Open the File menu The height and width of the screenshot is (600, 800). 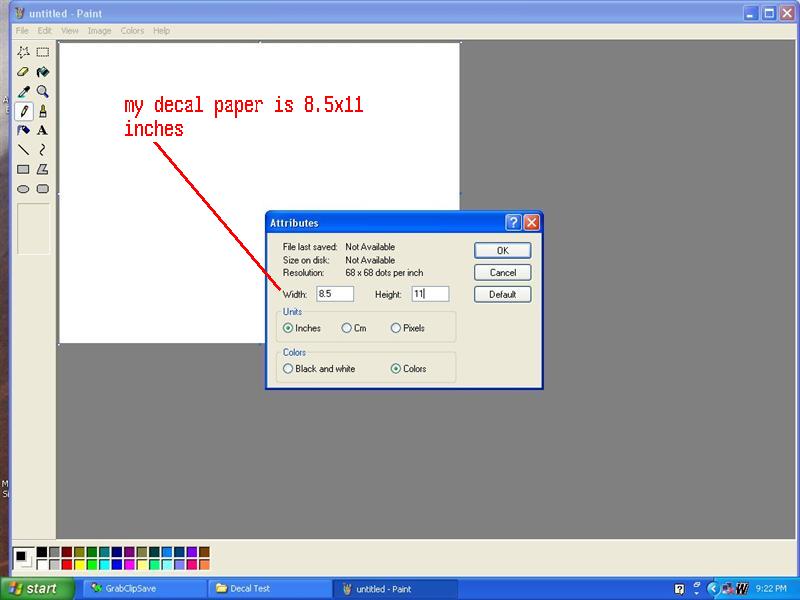(x=22, y=31)
